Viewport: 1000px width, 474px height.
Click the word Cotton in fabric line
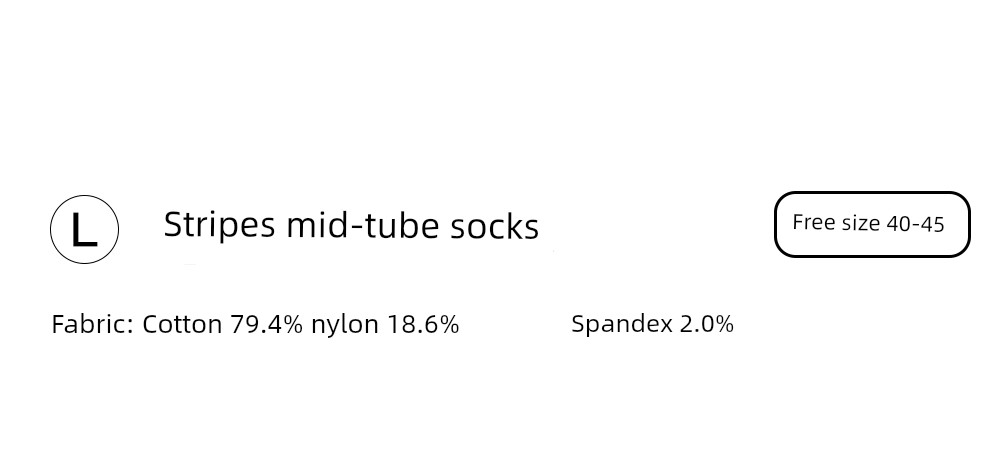(182, 324)
